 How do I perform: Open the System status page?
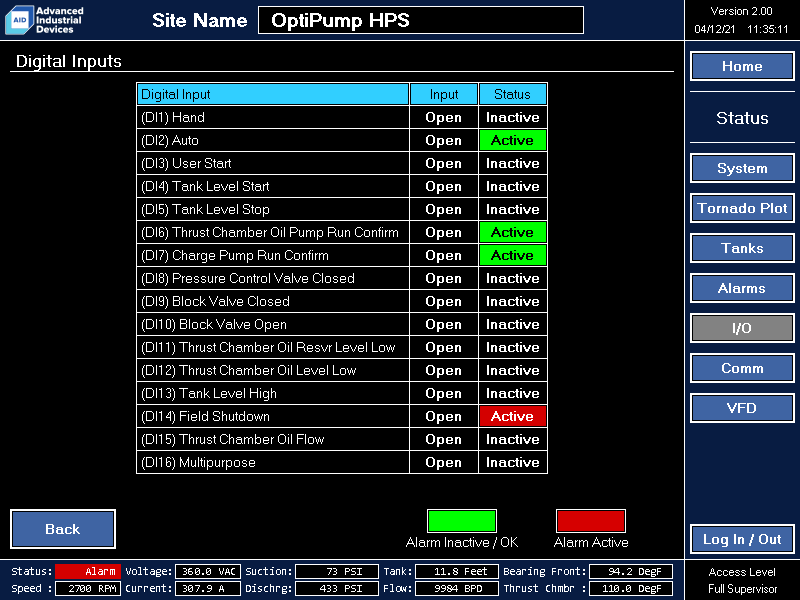[742, 168]
